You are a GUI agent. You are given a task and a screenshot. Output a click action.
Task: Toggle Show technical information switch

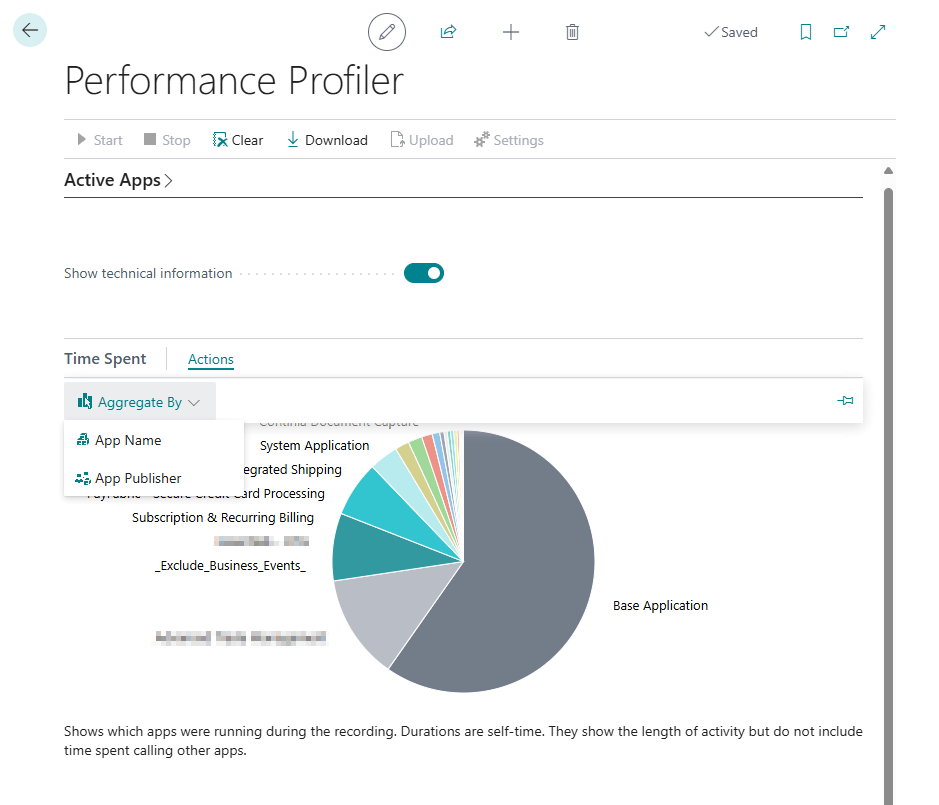pos(423,273)
